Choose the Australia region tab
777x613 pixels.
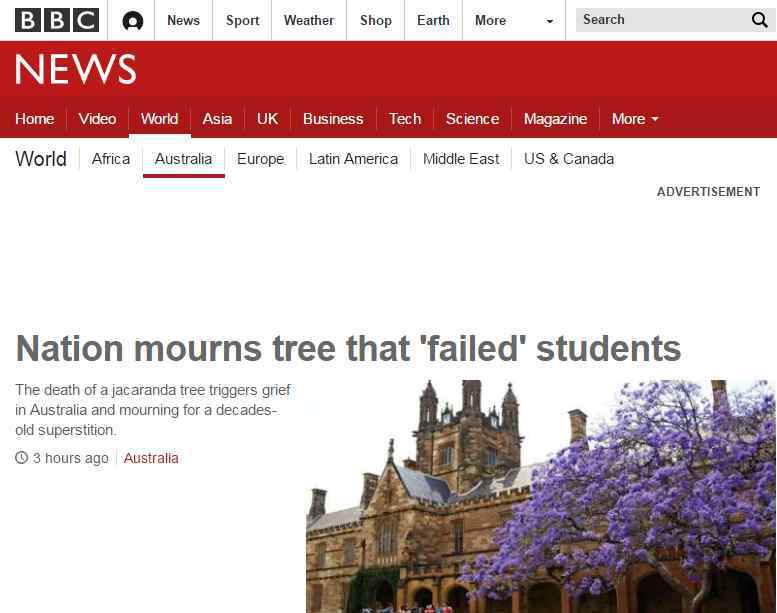[183, 159]
